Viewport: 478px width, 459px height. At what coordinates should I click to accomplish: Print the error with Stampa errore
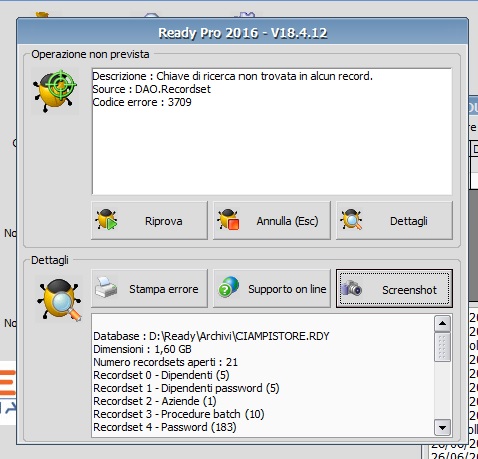149,289
